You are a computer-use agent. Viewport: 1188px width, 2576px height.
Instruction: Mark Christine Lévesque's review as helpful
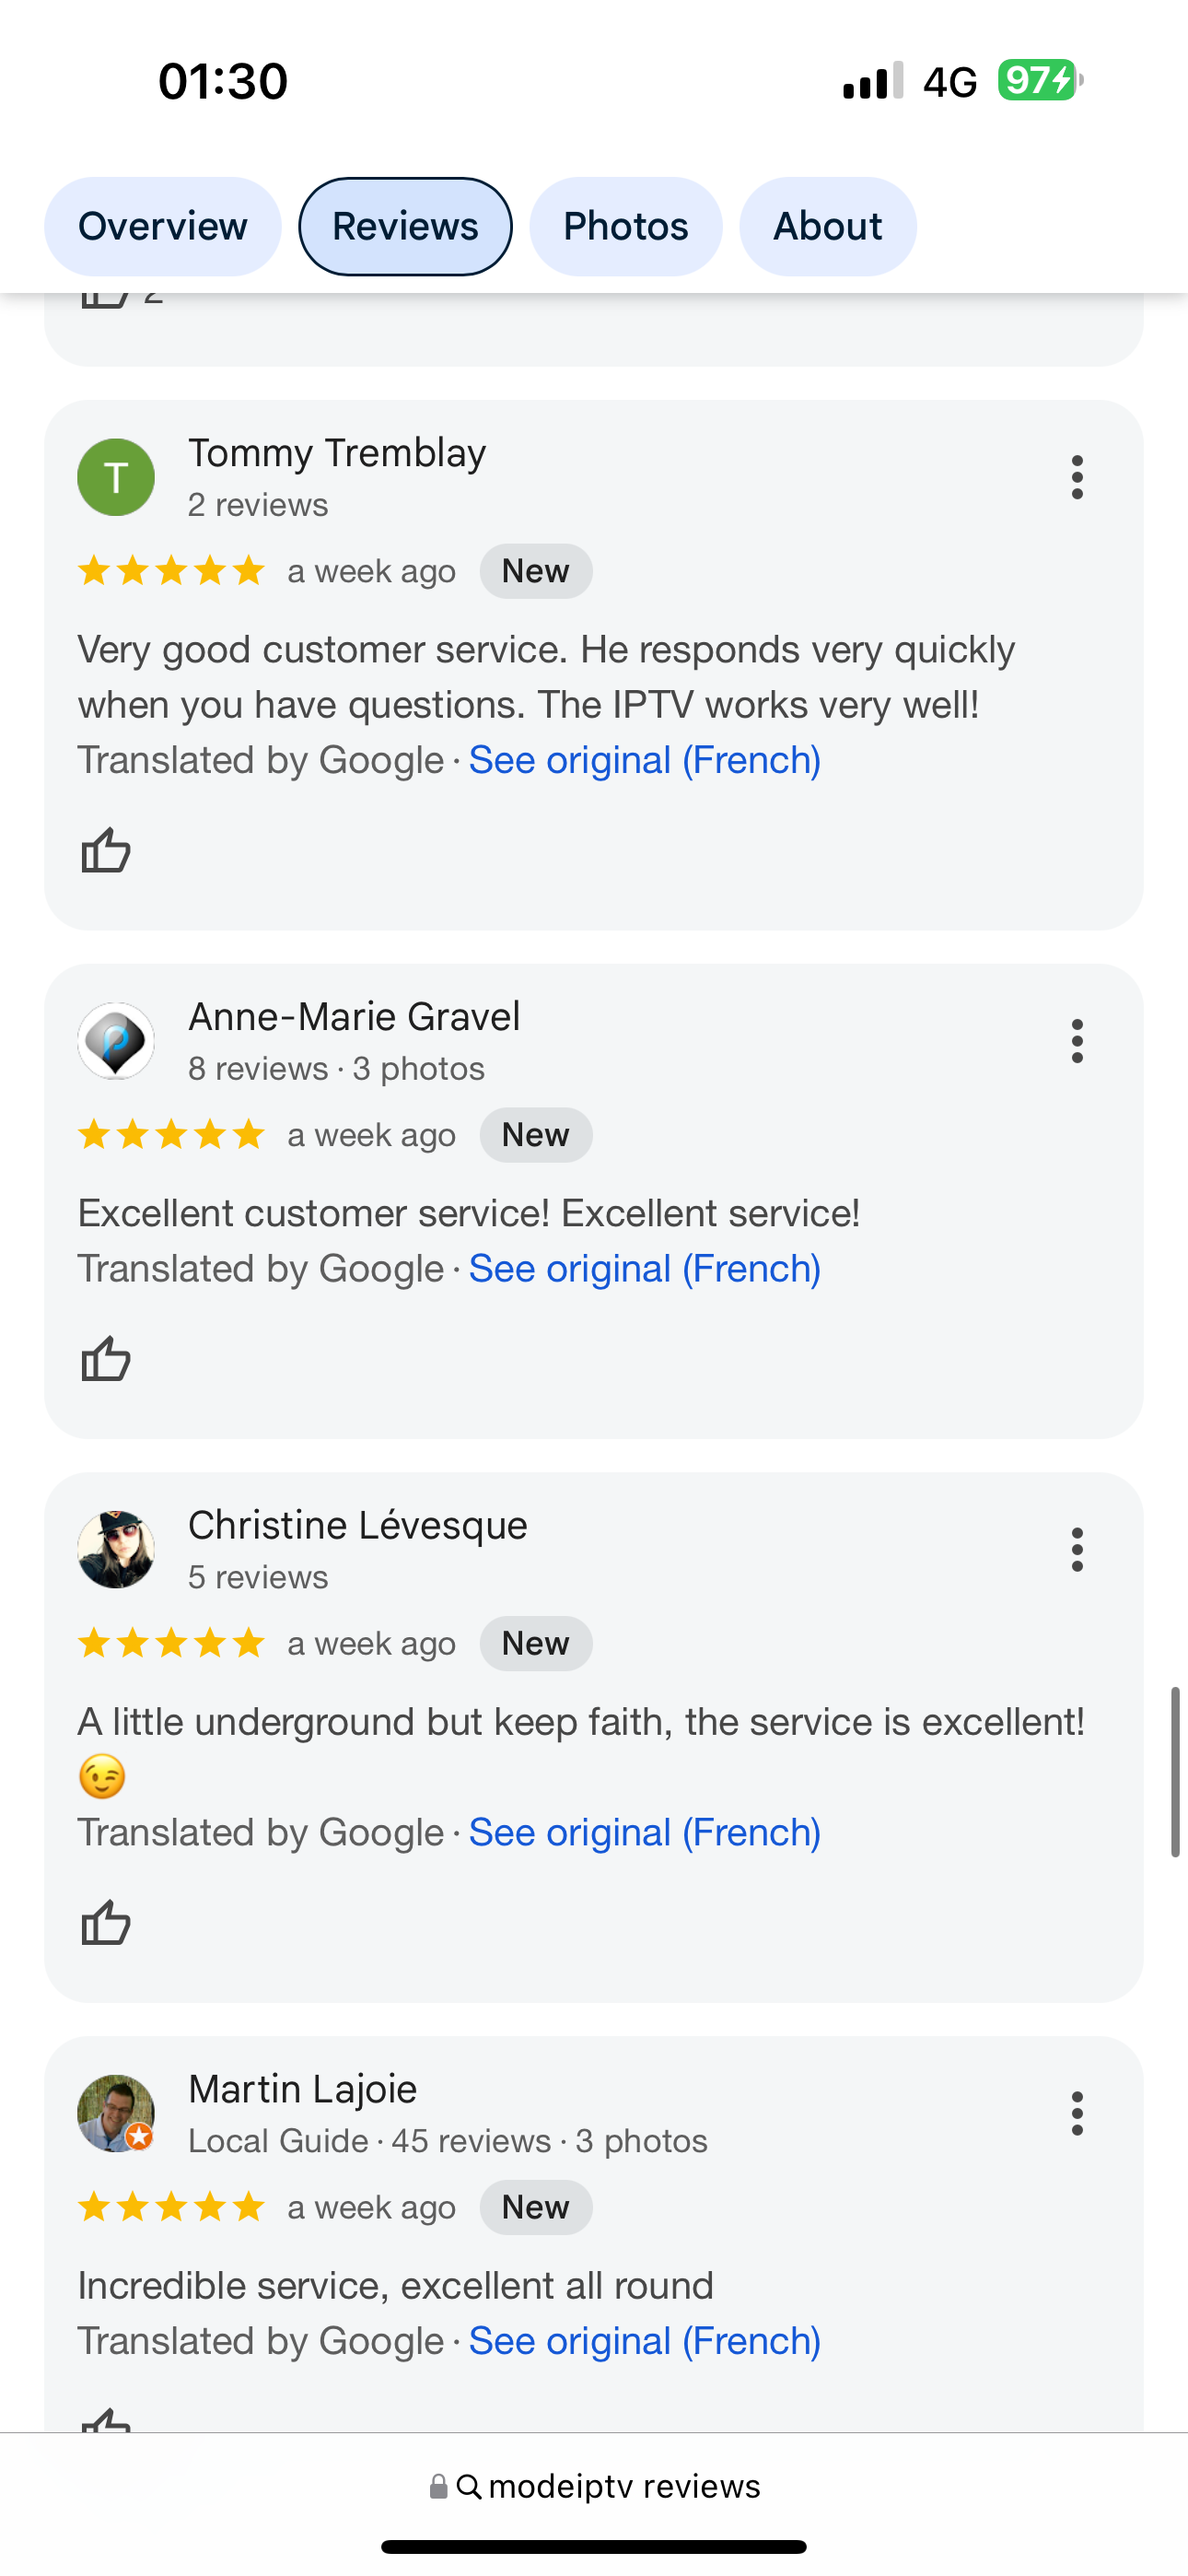point(106,1923)
